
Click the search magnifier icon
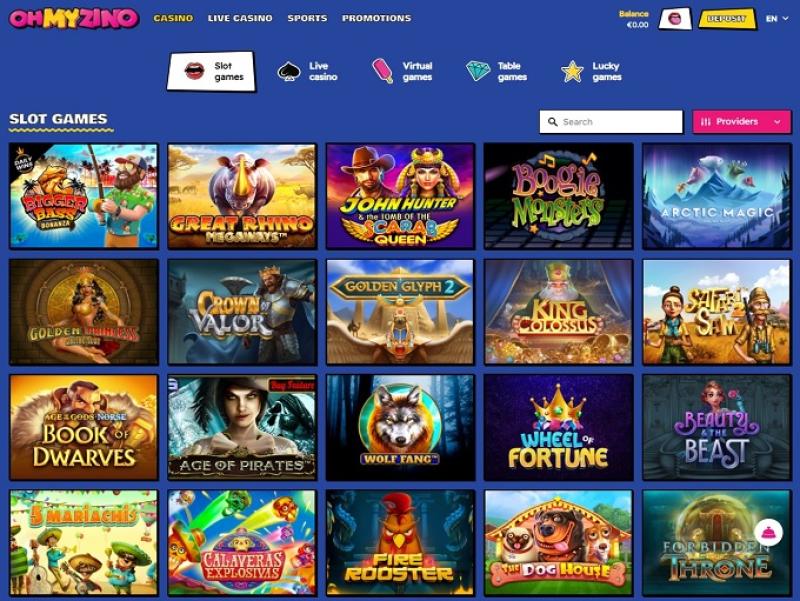[x=552, y=122]
